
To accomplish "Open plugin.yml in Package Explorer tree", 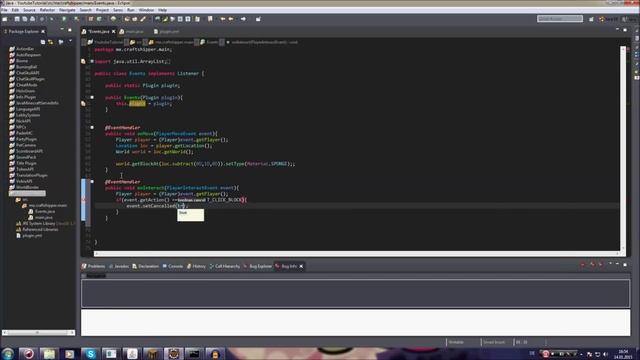I will coord(29,236).
